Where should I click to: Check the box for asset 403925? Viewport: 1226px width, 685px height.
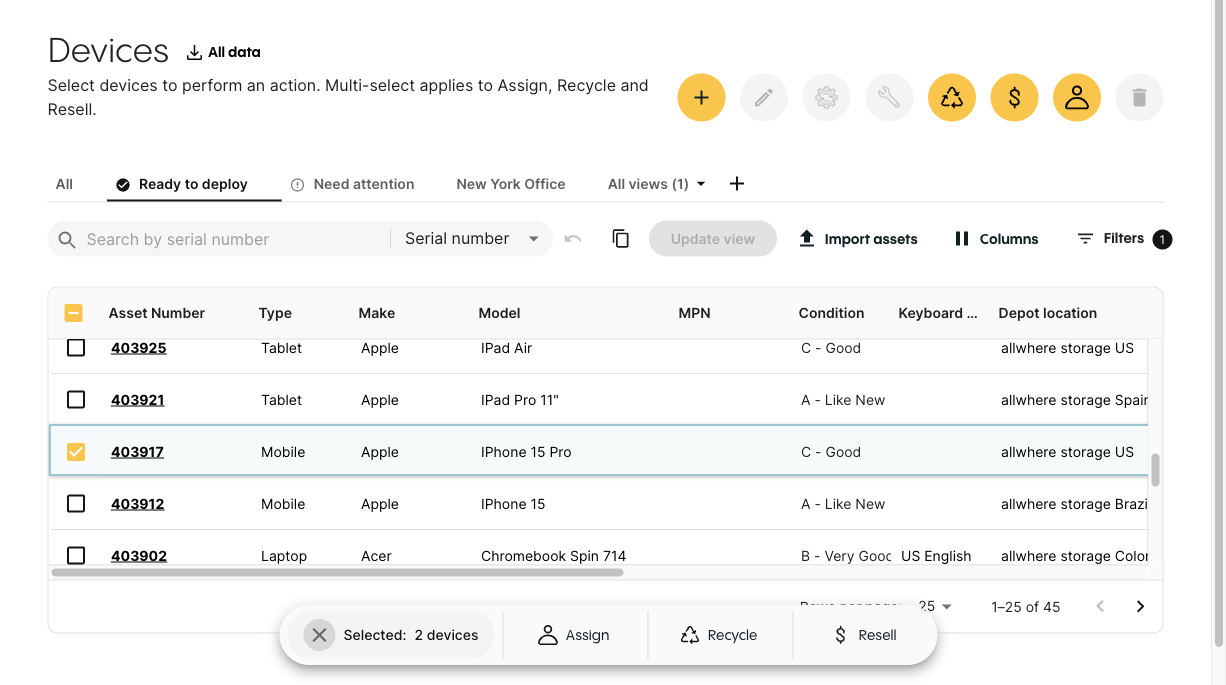pyautogui.click(x=76, y=348)
